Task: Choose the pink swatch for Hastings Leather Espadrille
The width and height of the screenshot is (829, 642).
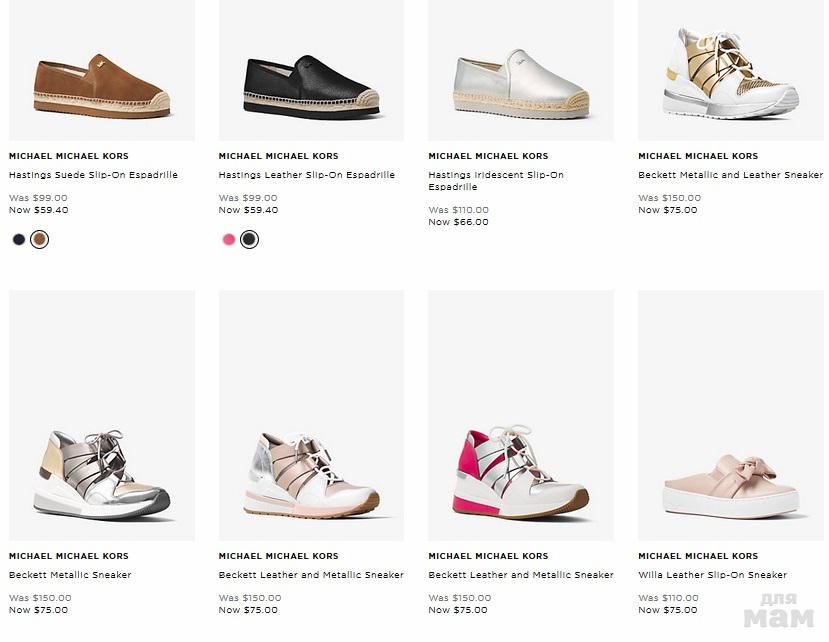Action: pos(228,240)
